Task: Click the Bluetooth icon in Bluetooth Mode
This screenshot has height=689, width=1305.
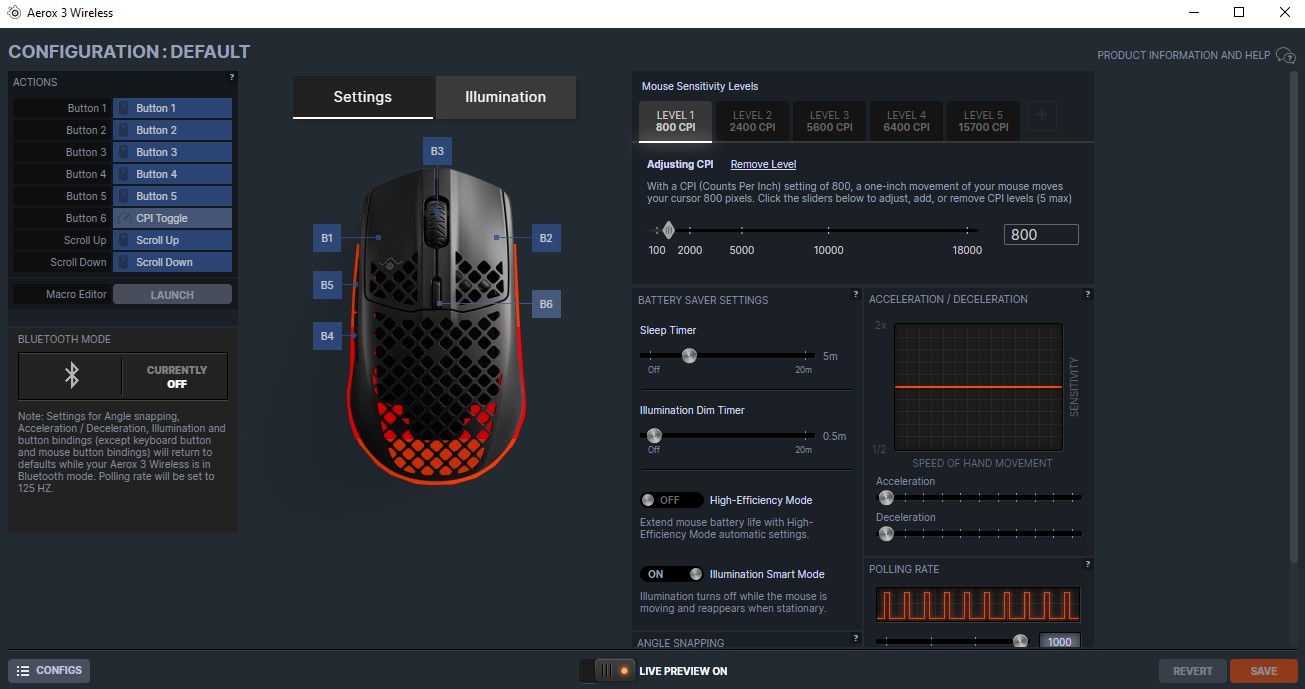Action: pyautogui.click(x=71, y=376)
